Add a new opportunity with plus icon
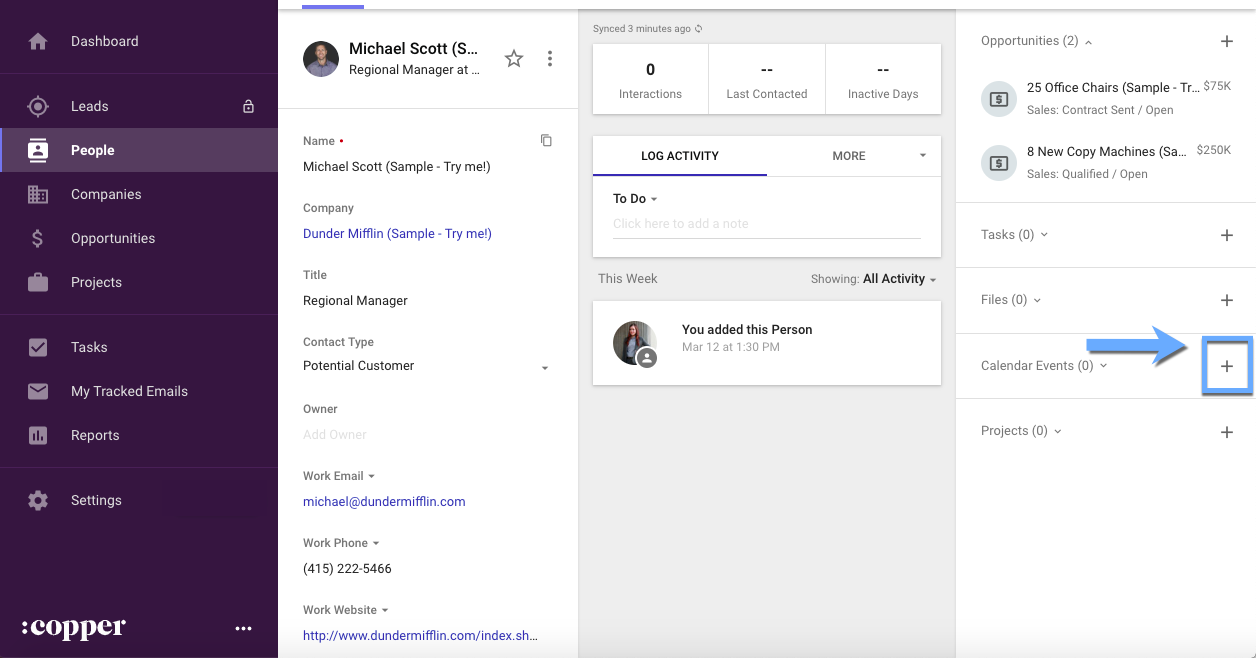 (1227, 42)
